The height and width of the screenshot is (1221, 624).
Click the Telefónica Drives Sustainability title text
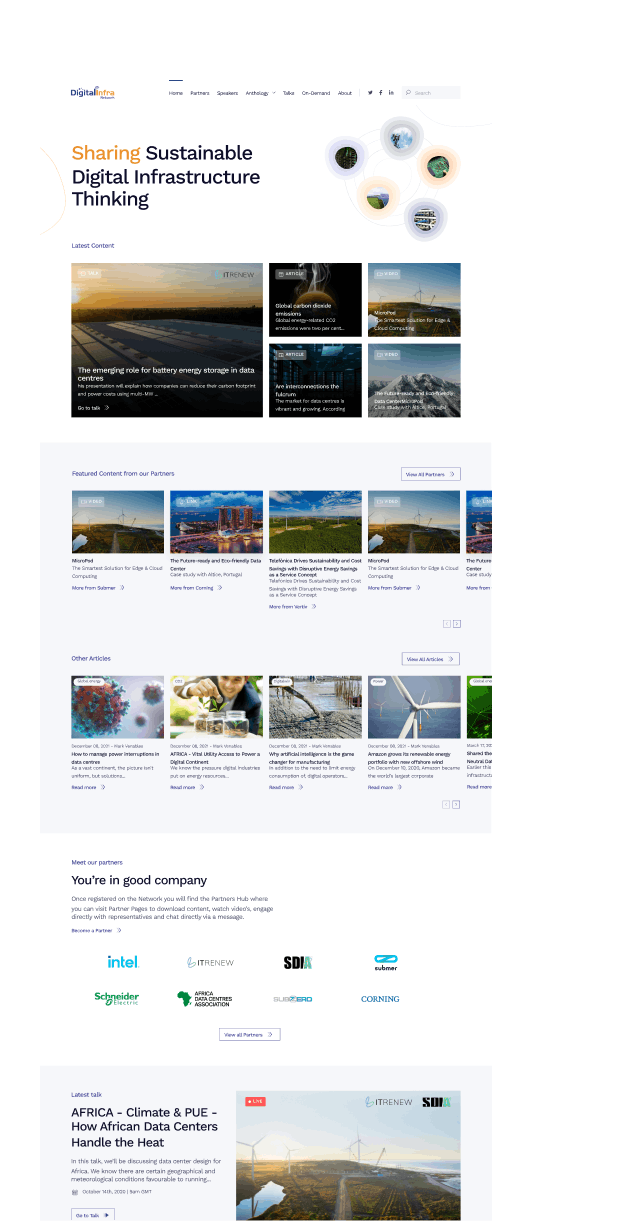click(315, 568)
